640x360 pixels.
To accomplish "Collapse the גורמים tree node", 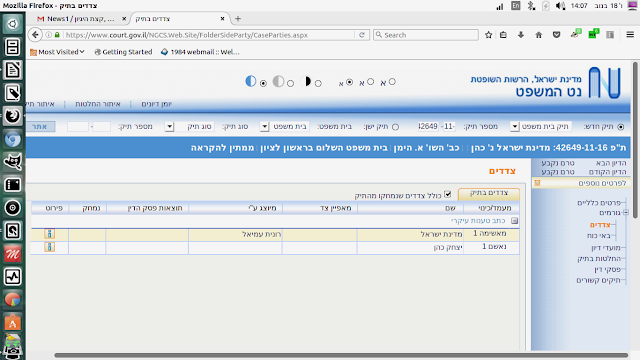I will (626, 212).
